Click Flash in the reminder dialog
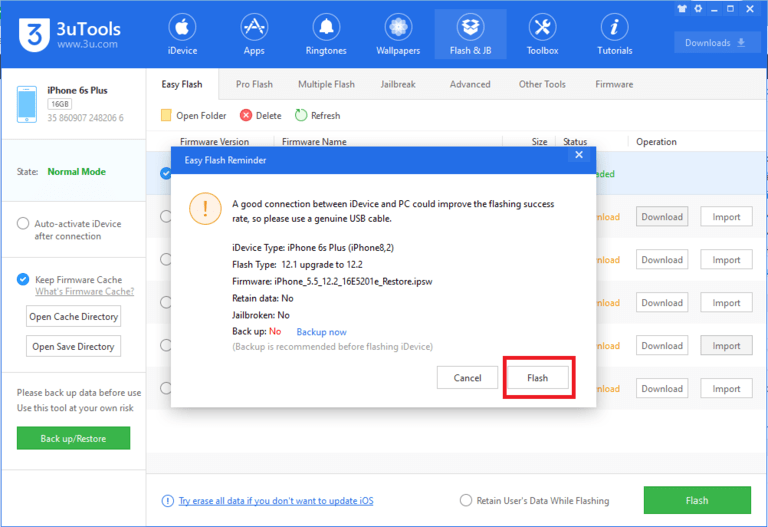Screen dimensions: 768x527 tap(537, 378)
